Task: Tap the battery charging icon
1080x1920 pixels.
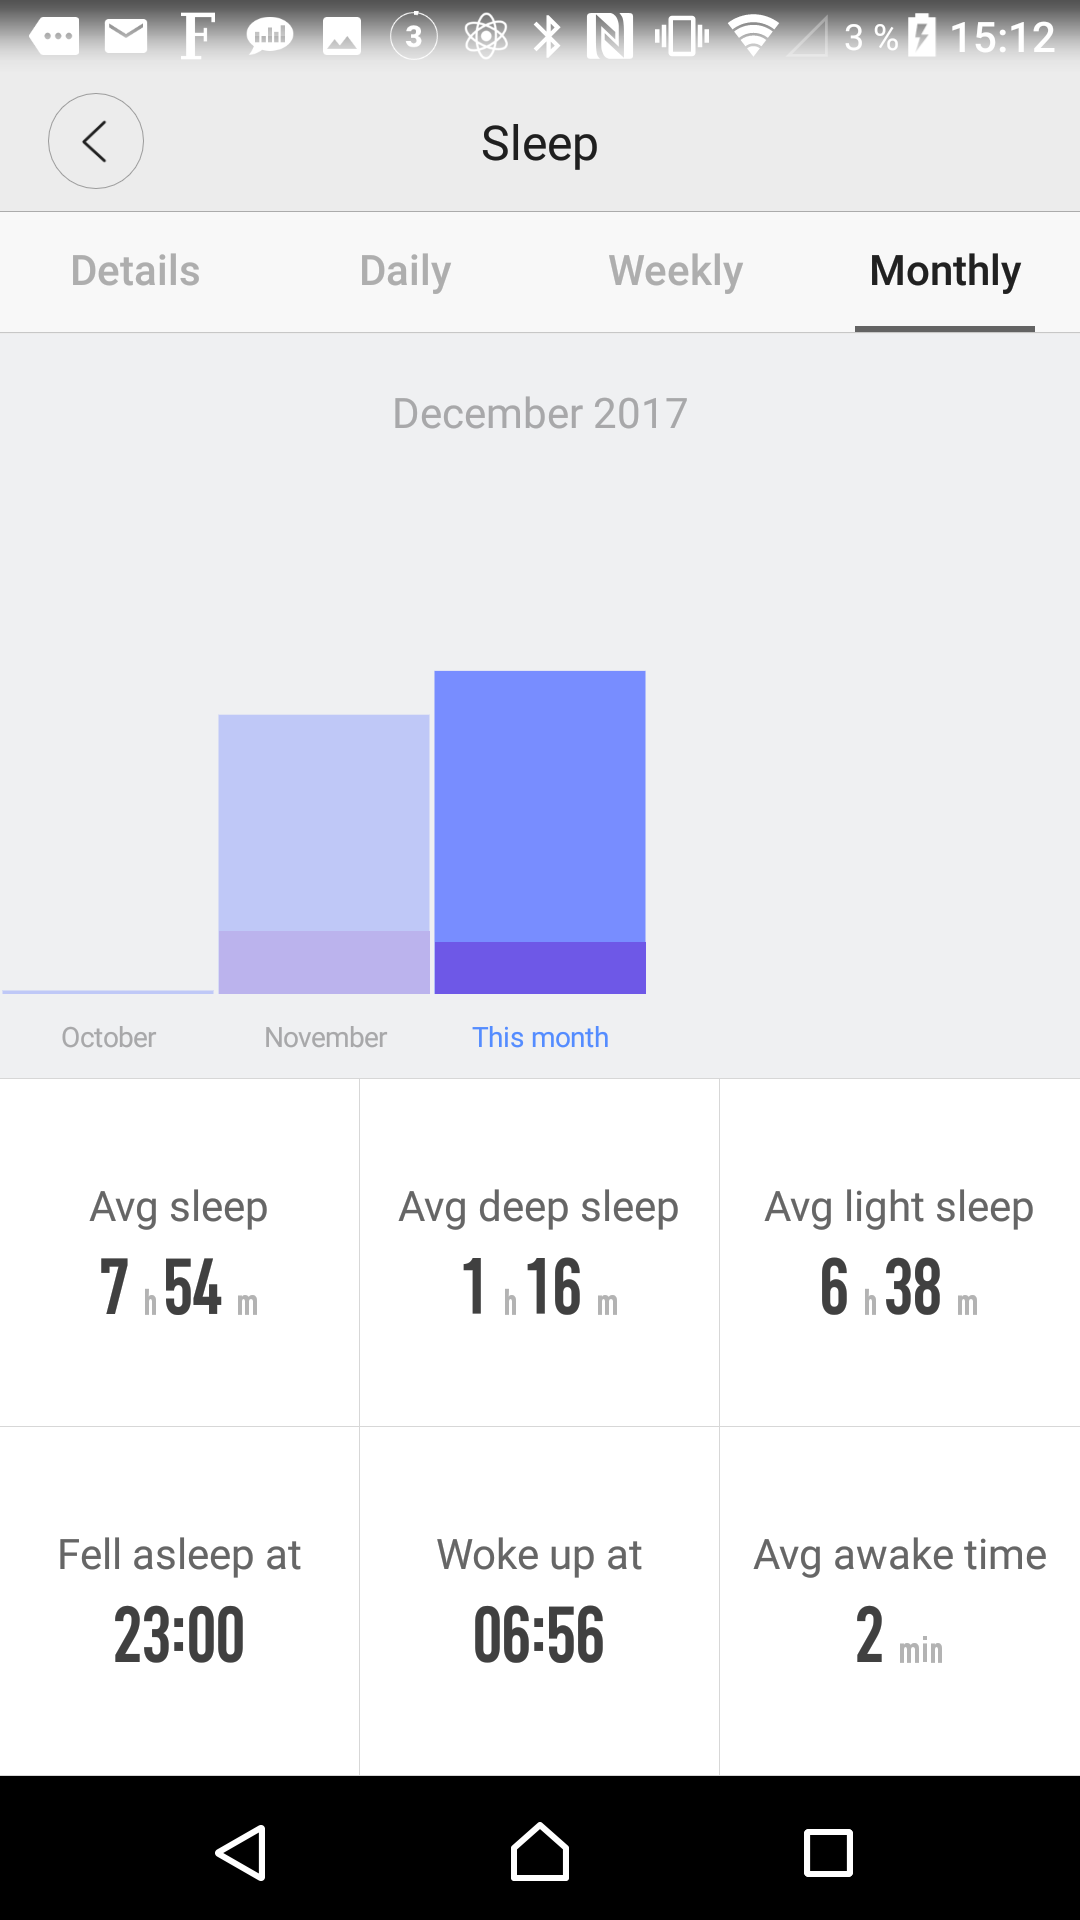Action: pos(922,37)
